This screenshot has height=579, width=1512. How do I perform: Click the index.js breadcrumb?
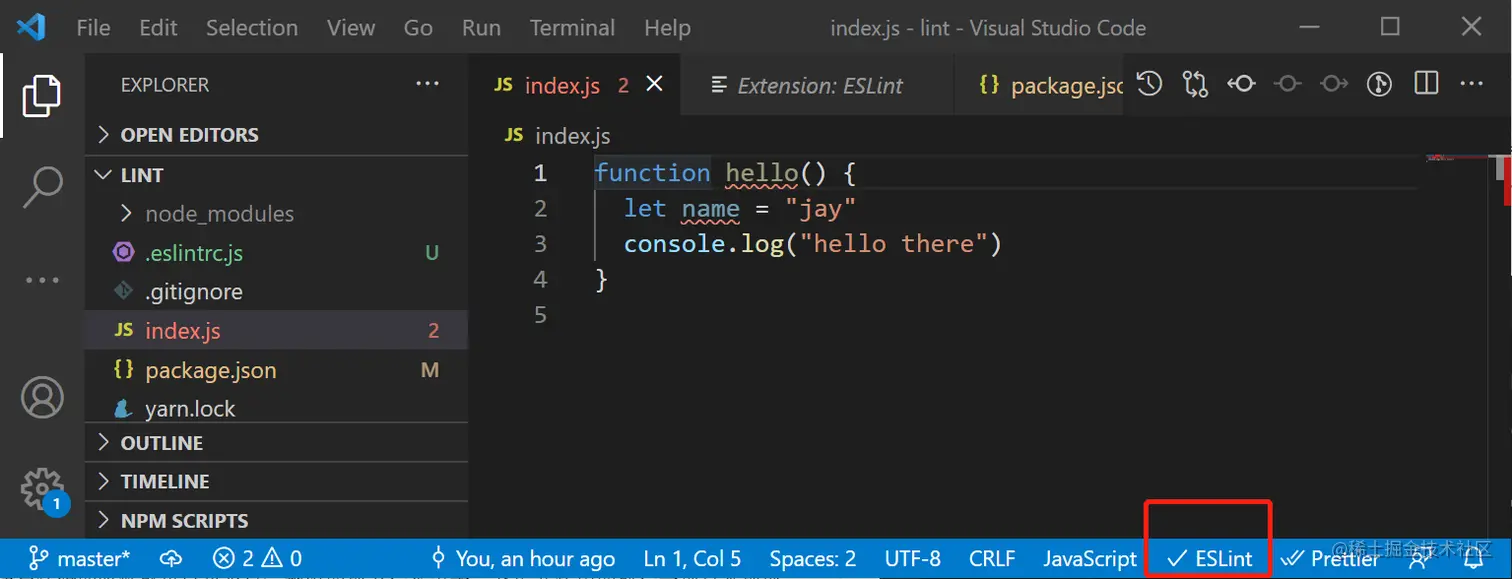click(558, 136)
